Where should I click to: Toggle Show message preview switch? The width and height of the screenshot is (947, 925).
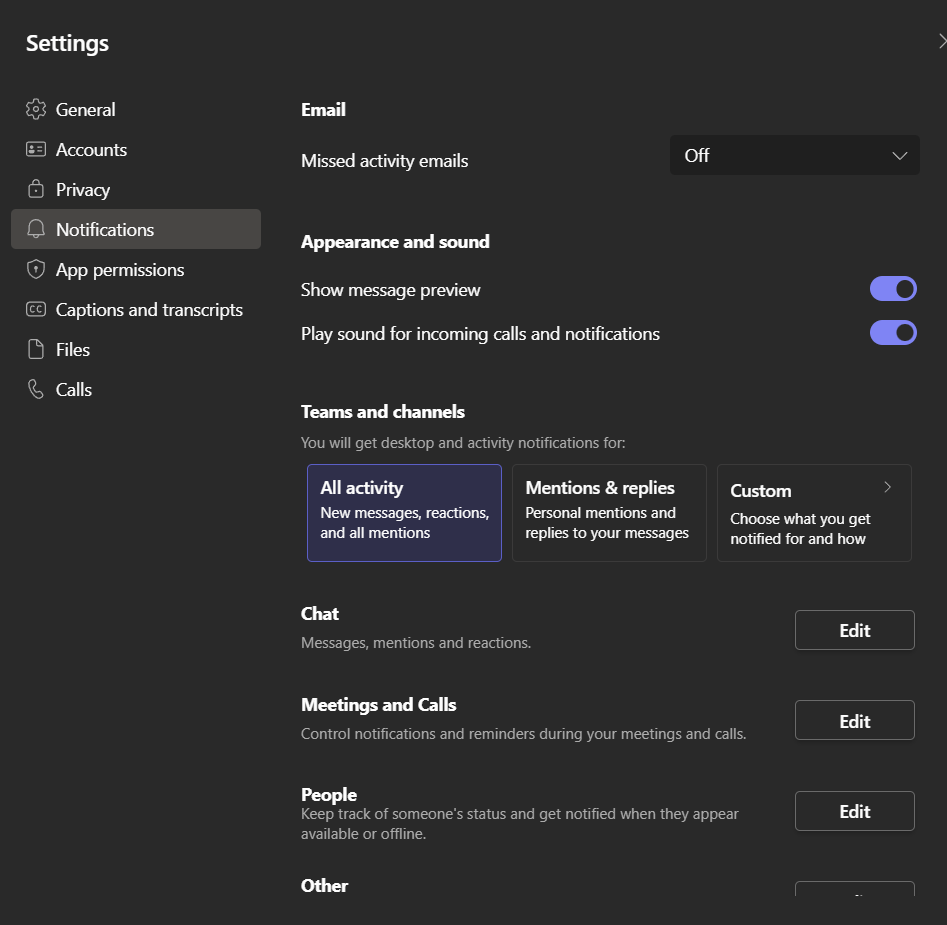(x=893, y=289)
